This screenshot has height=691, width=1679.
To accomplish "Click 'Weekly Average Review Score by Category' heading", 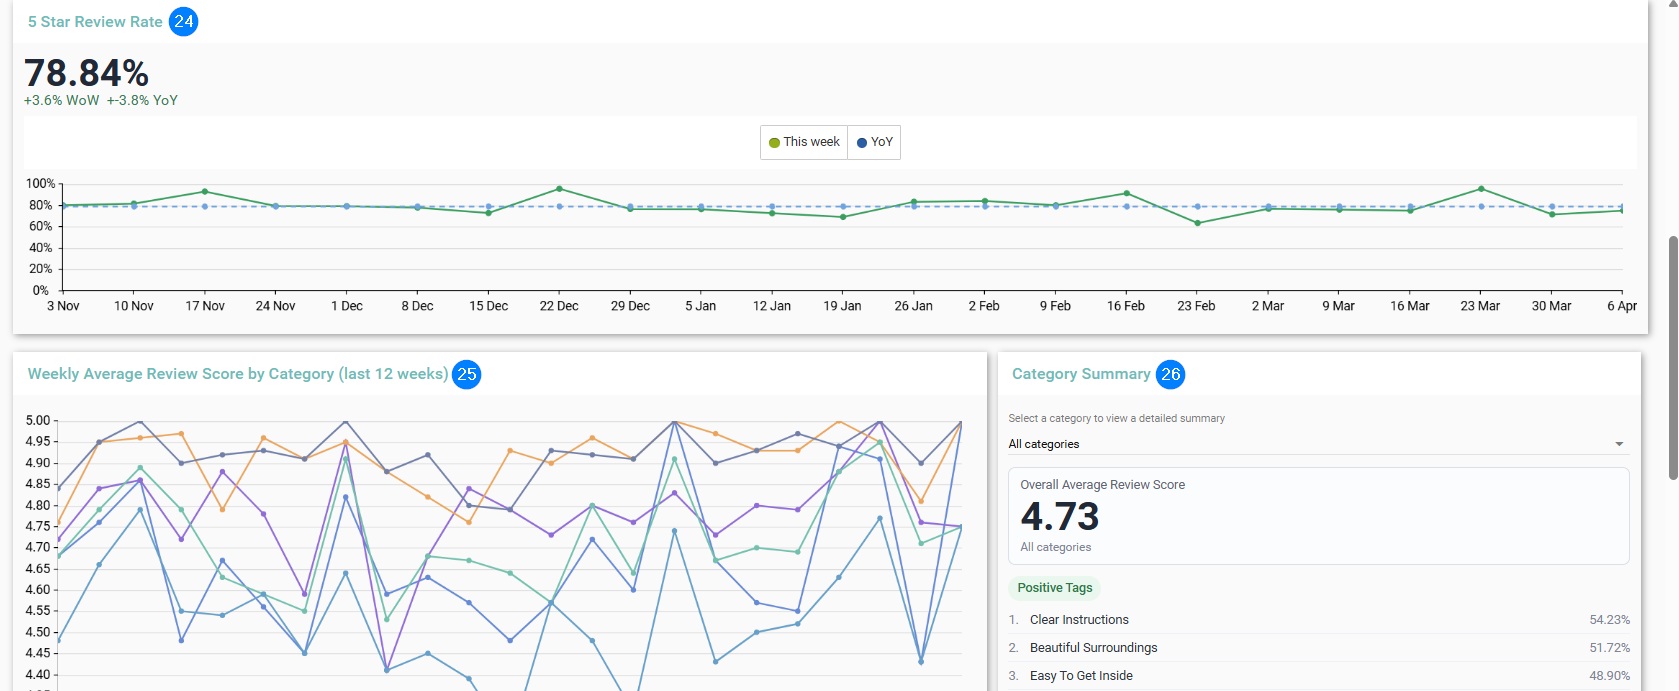I will tap(238, 374).
